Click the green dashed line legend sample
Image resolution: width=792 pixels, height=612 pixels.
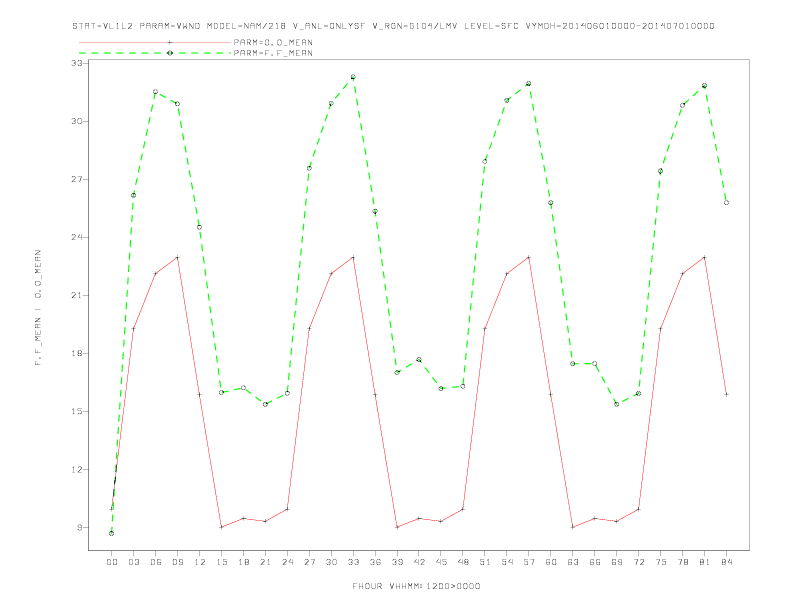tap(155, 53)
